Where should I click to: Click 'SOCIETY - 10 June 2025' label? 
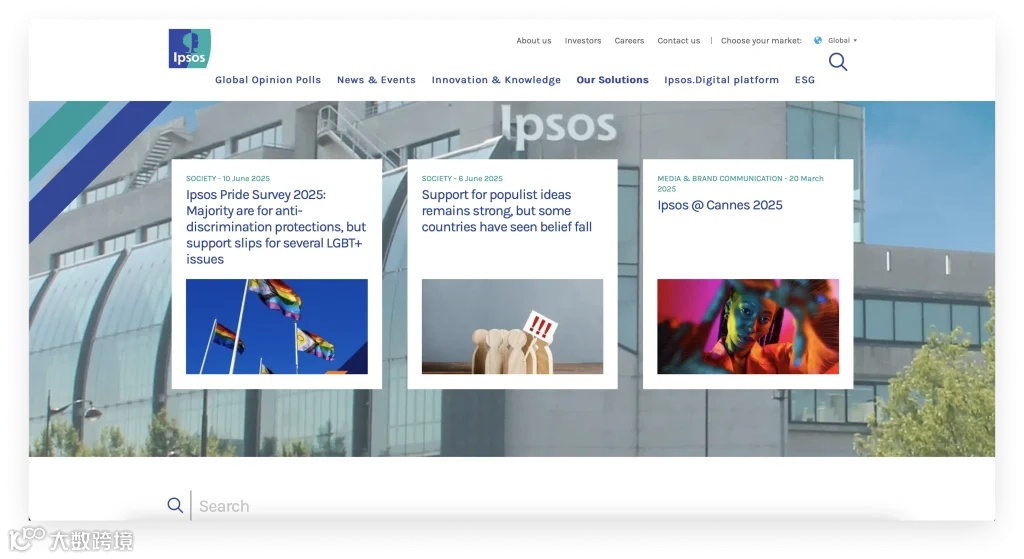tap(228, 178)
